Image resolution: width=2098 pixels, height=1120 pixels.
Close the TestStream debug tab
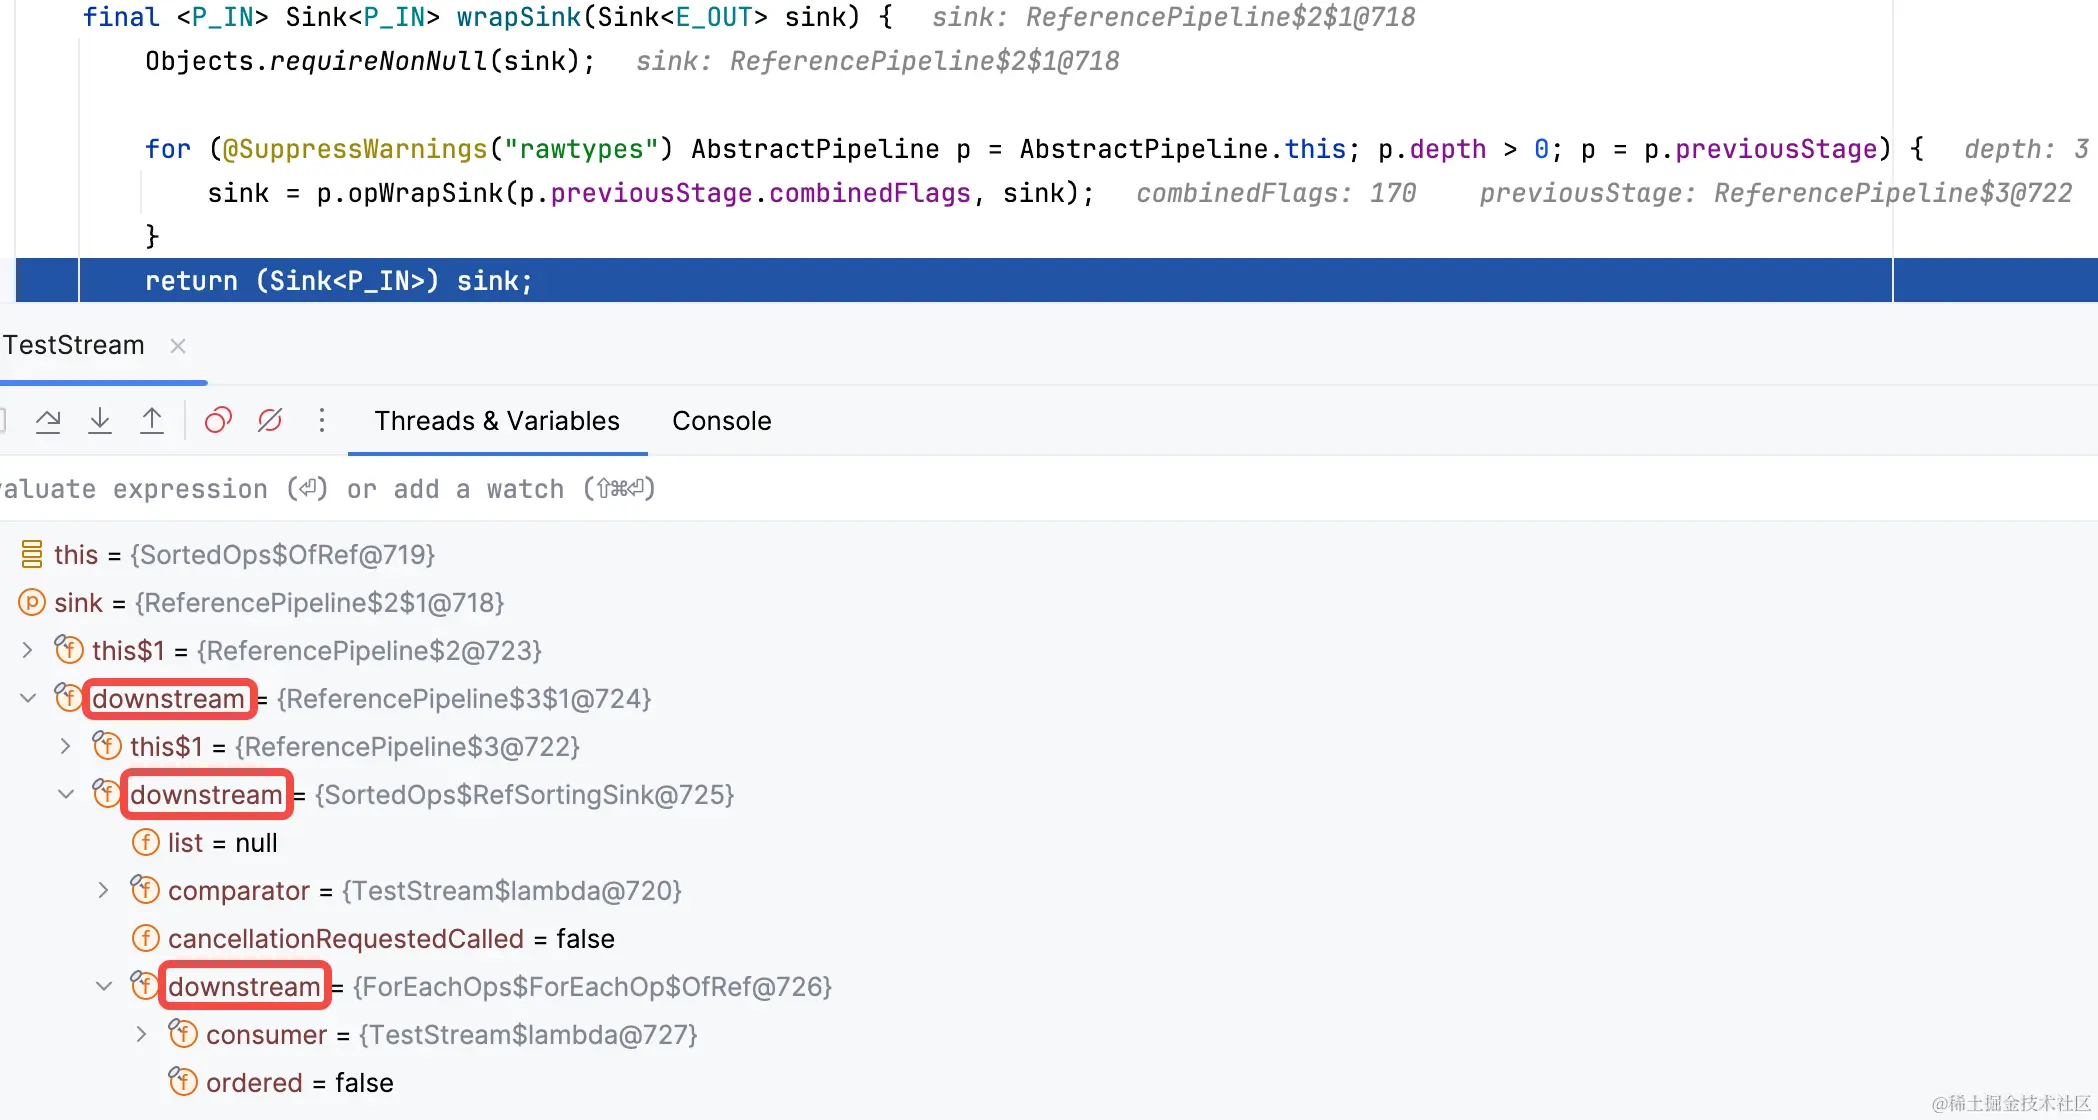pyautogui.click(x=178, y=346)
